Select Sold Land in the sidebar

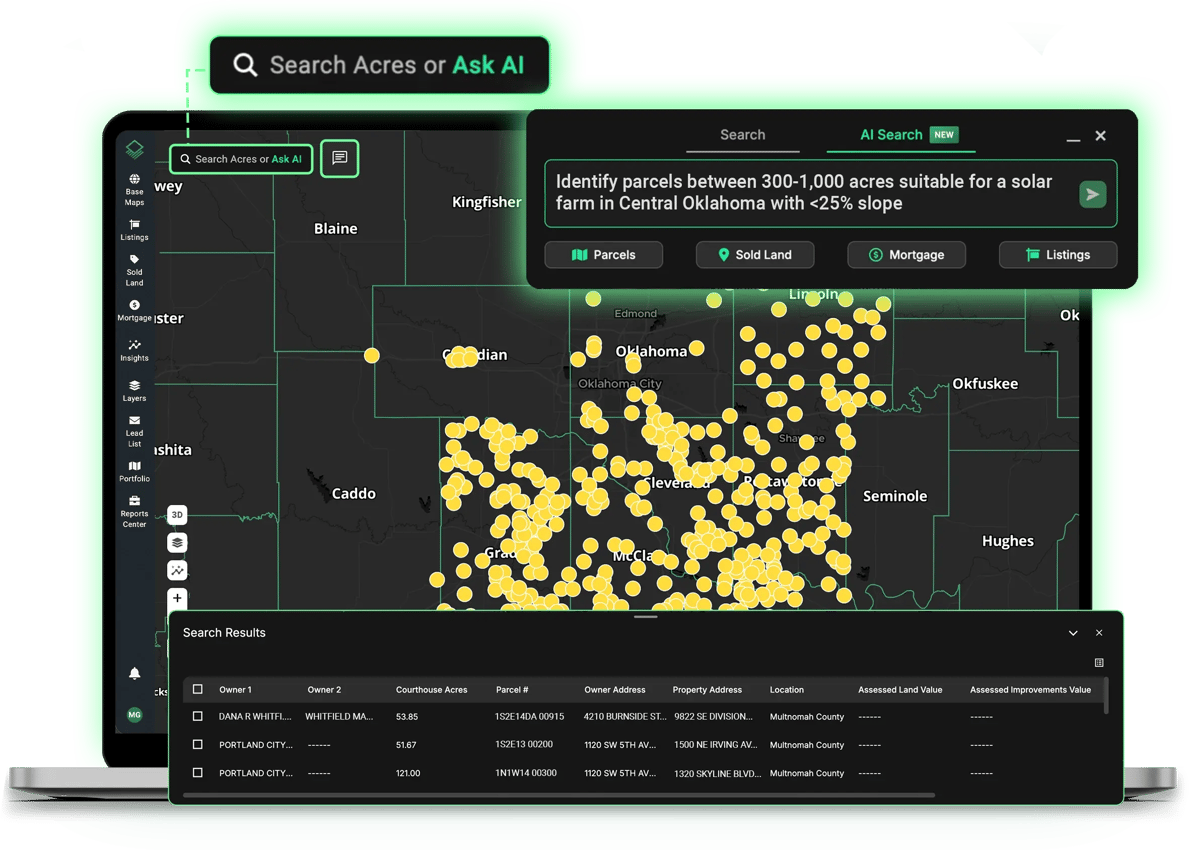(x=134, y=271)
